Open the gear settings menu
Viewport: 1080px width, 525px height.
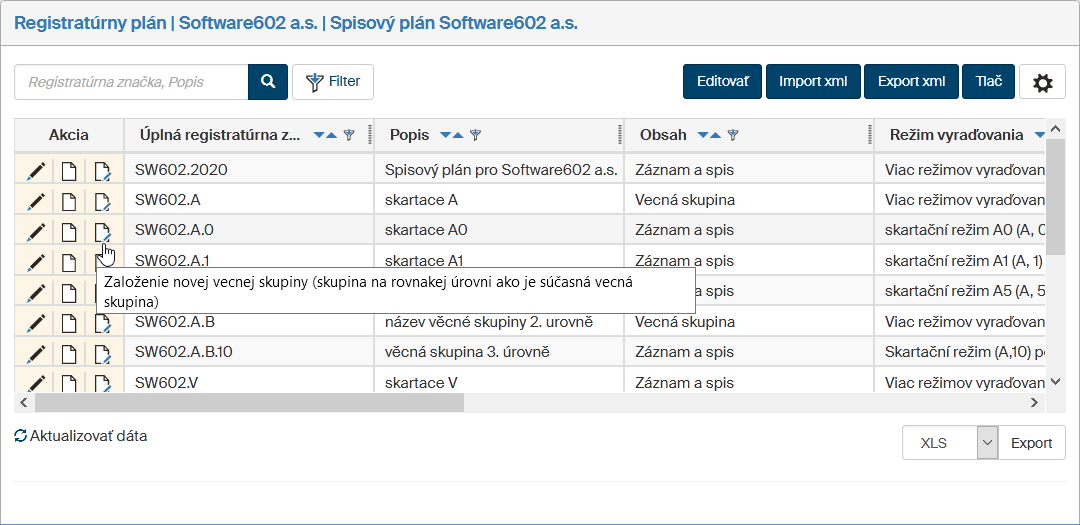[1042, 83]
